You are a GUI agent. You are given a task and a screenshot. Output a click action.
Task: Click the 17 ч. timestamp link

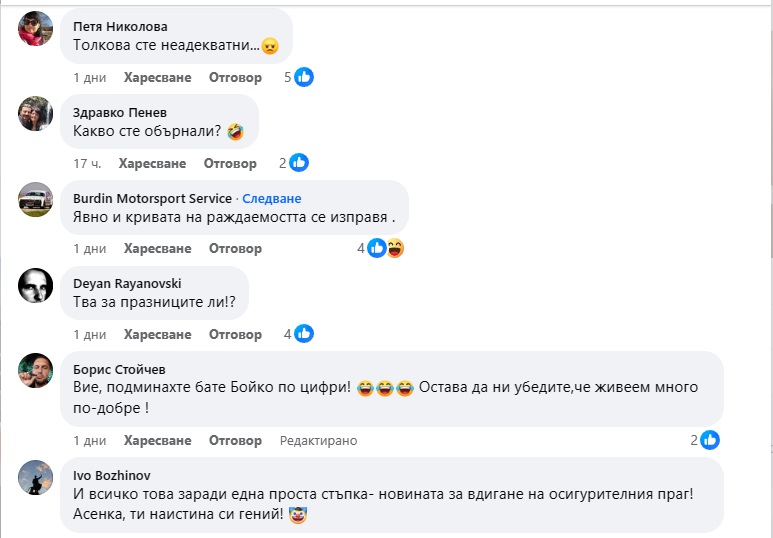tap(89, 163)
